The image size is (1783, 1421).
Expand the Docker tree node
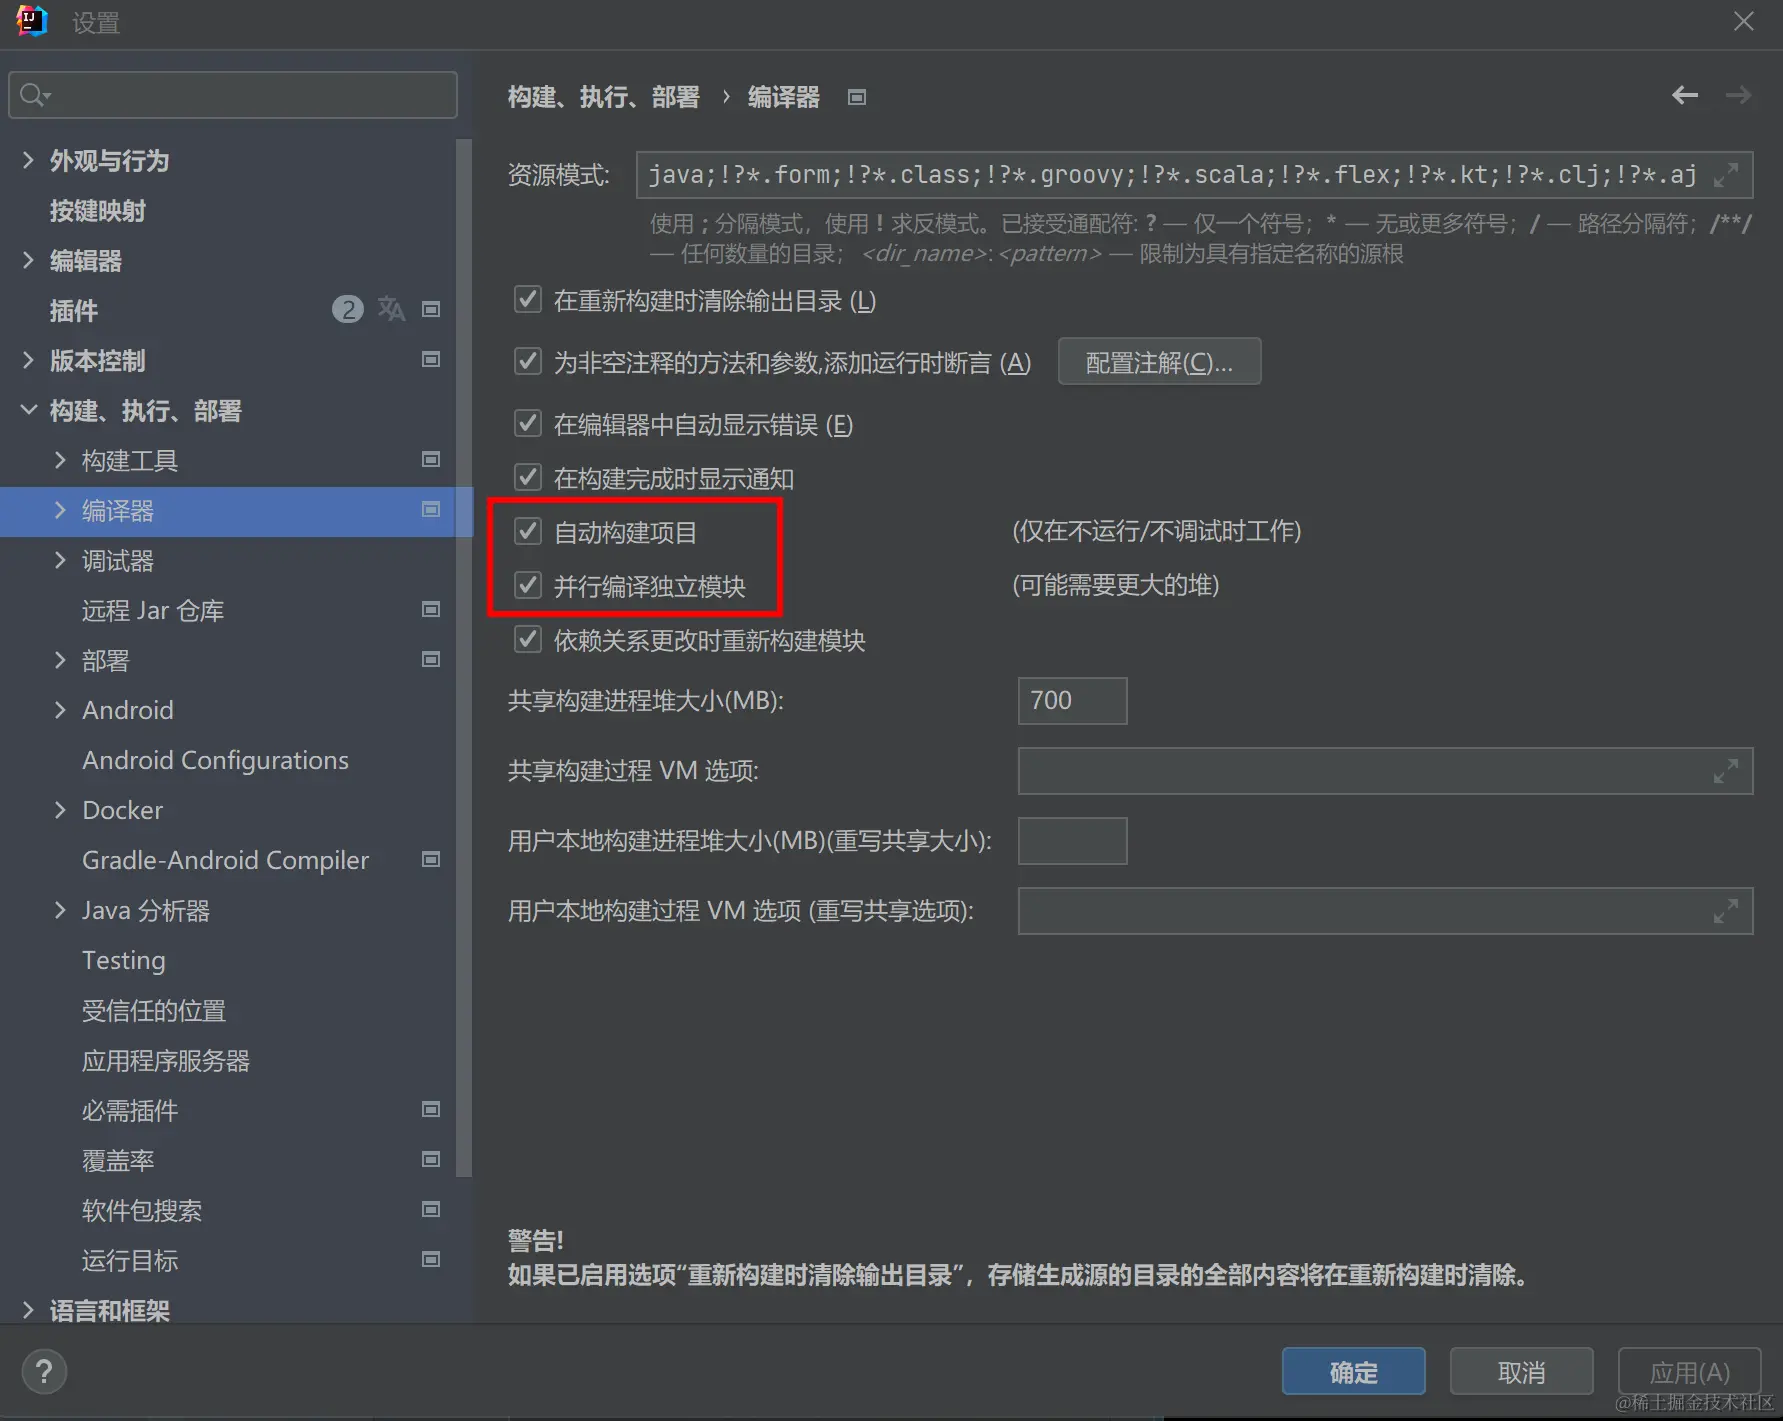point(60,810)
